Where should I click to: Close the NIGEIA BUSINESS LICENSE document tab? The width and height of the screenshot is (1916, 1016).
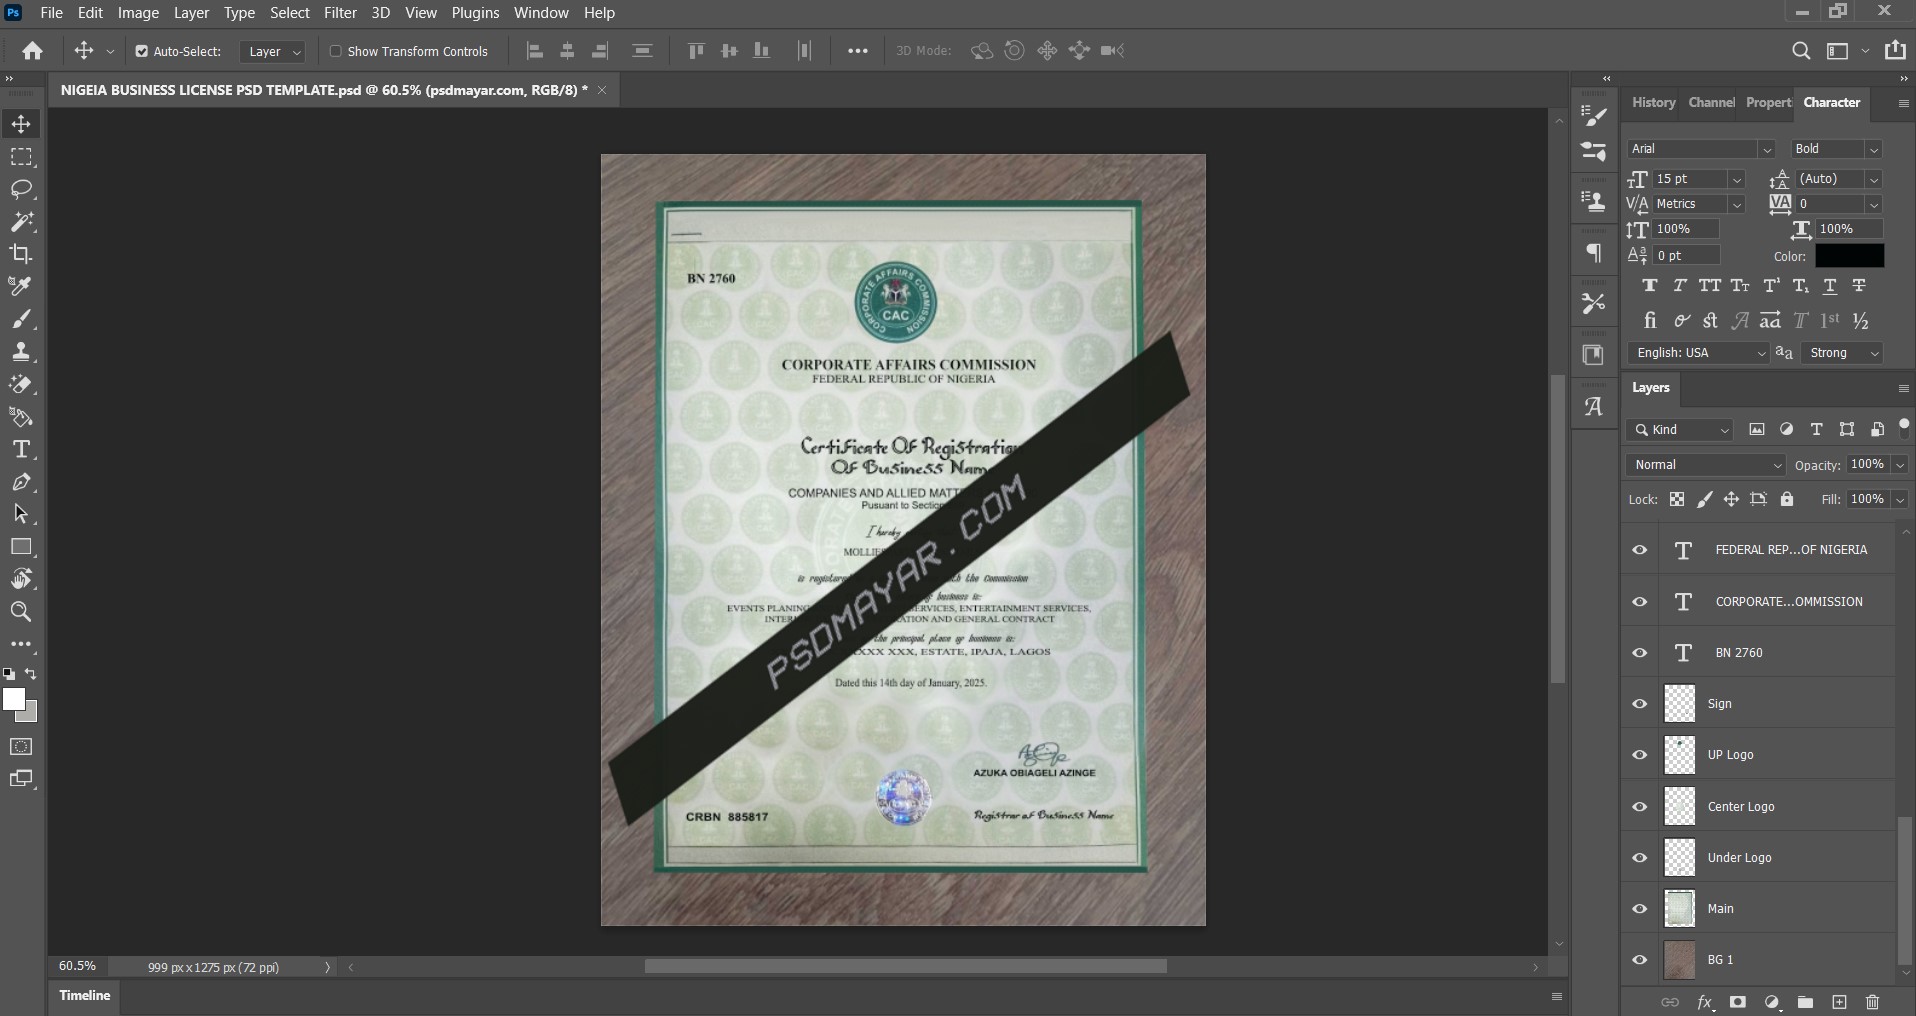(602, 90)
